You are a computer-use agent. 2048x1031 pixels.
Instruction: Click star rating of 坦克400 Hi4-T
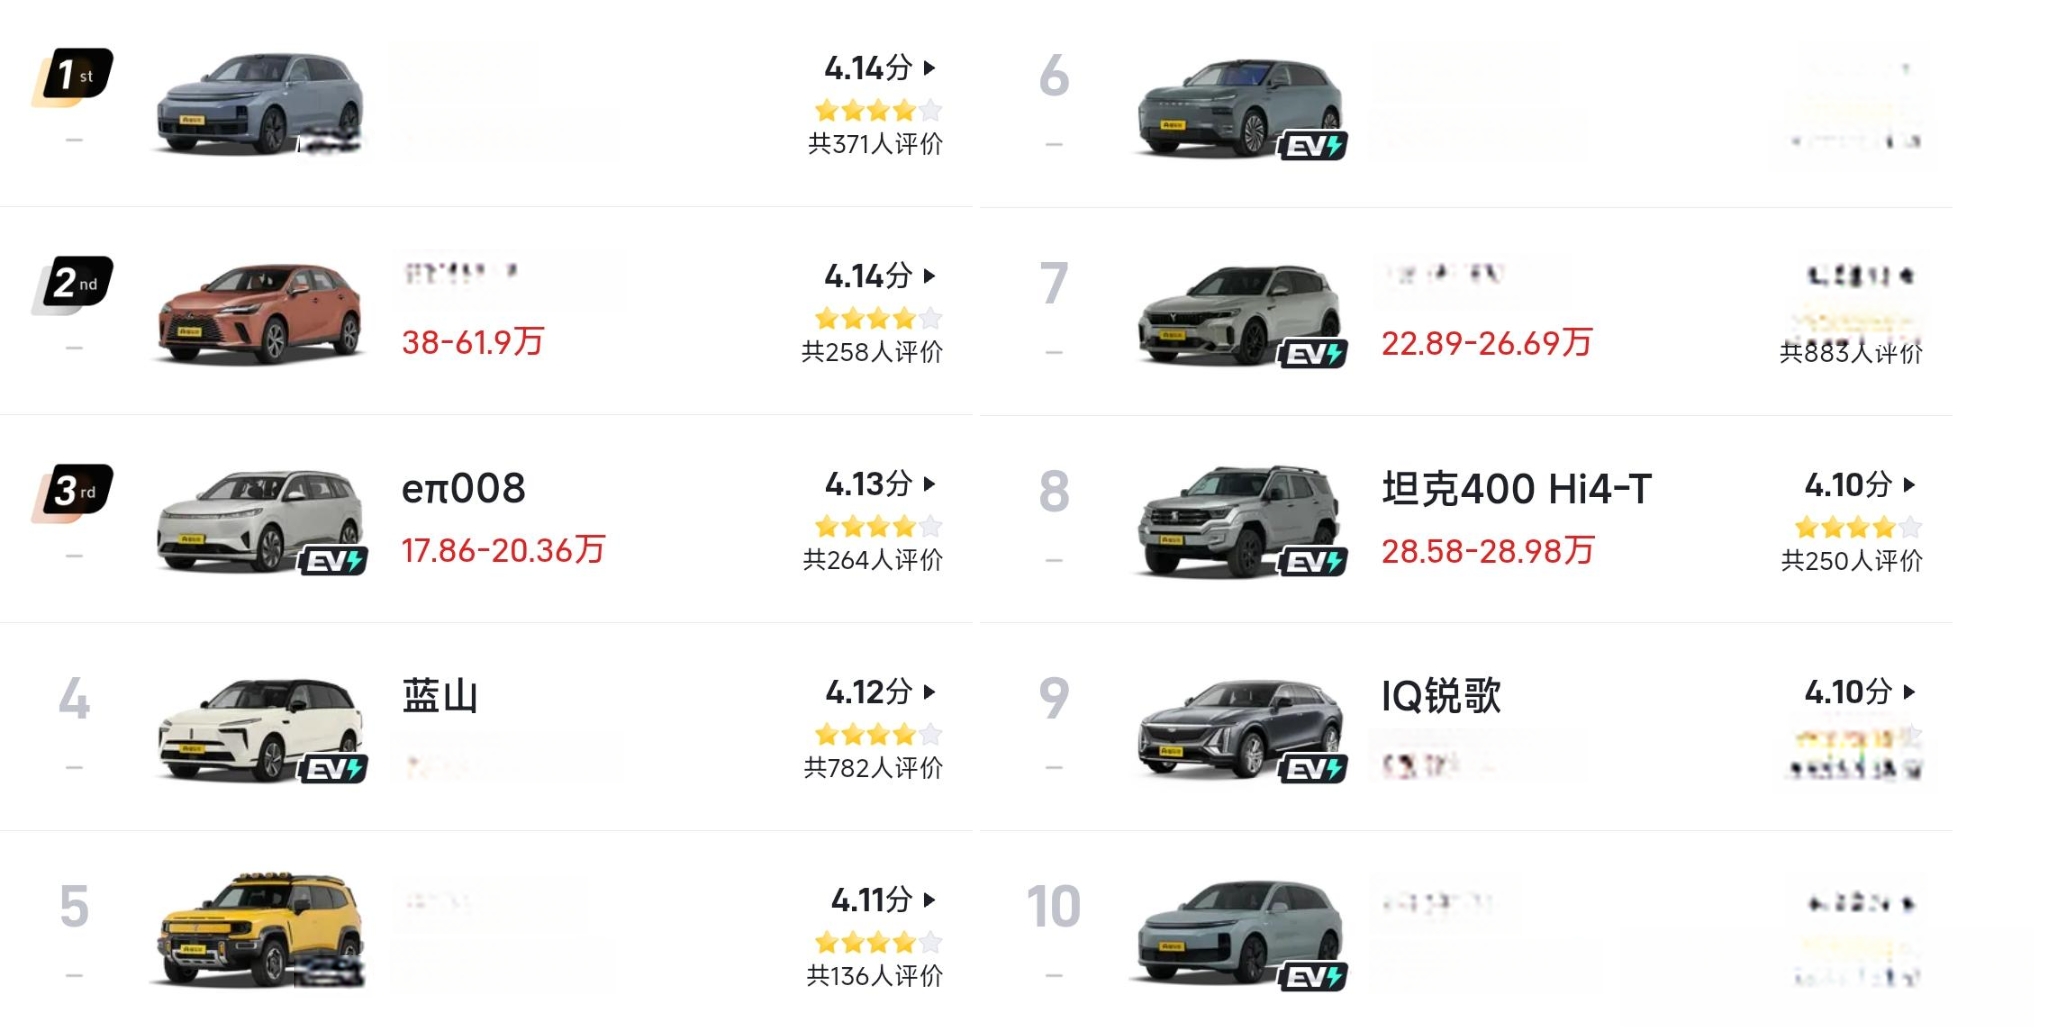(1858, 527)
